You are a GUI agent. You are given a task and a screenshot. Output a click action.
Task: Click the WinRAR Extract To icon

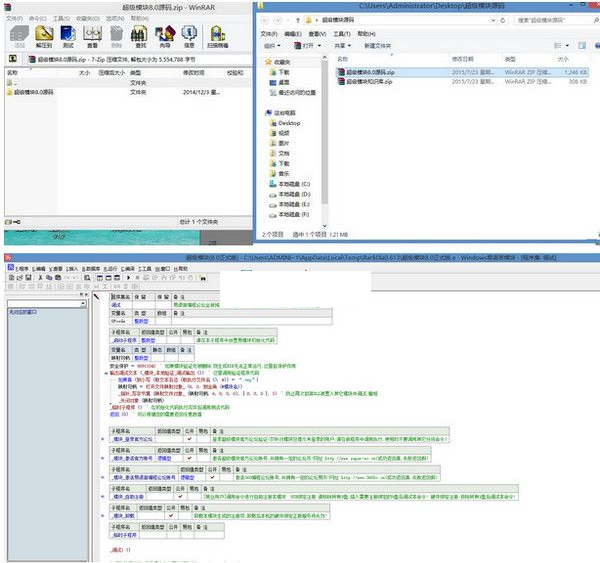click(x=44, y=38)
